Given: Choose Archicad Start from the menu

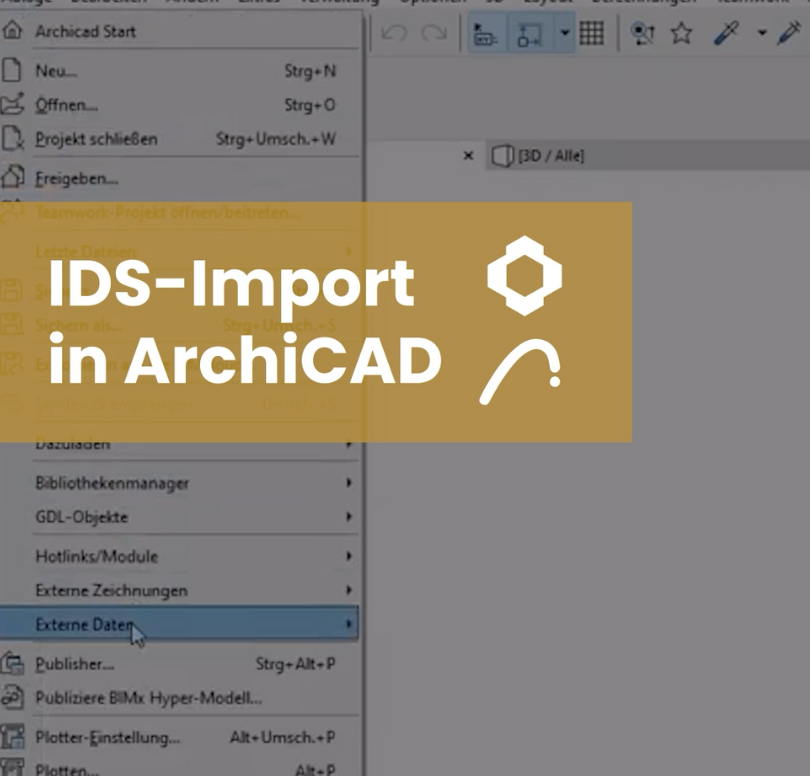Looking at the screenshot, I should click(x=179, y=31).
